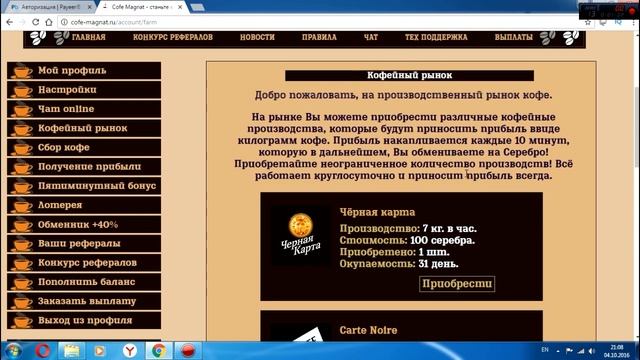Bookmark page with star icon
Image resolution: width=640 pixels, height=360 pixels.
coord(588,22)
